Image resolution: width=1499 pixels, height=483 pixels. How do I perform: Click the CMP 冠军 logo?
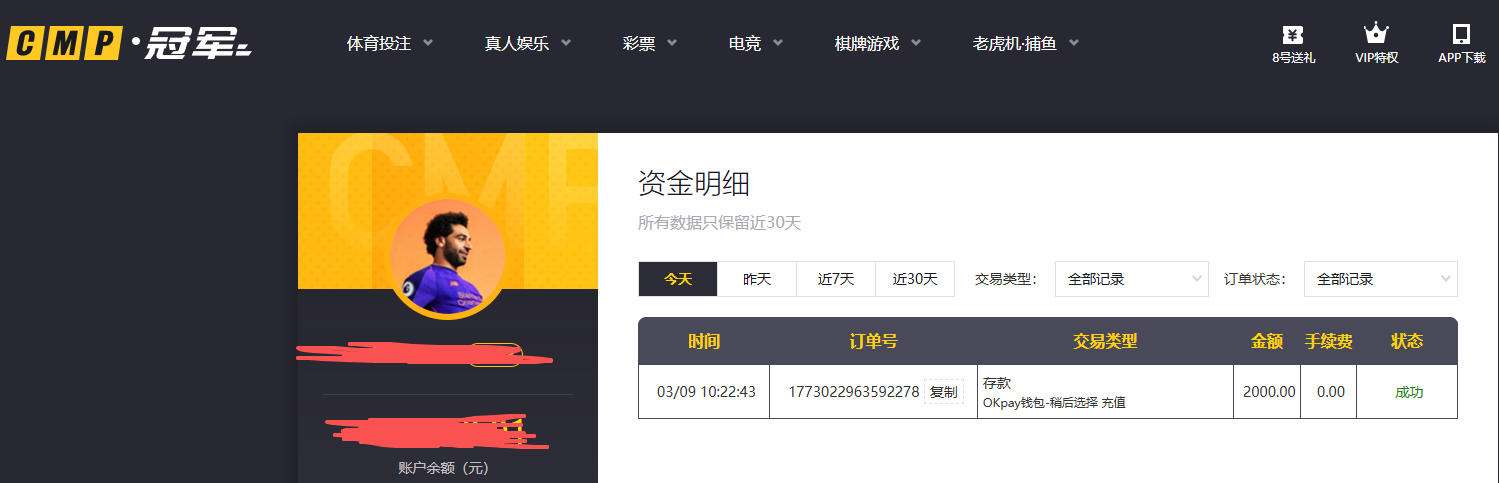coord(128,44)
